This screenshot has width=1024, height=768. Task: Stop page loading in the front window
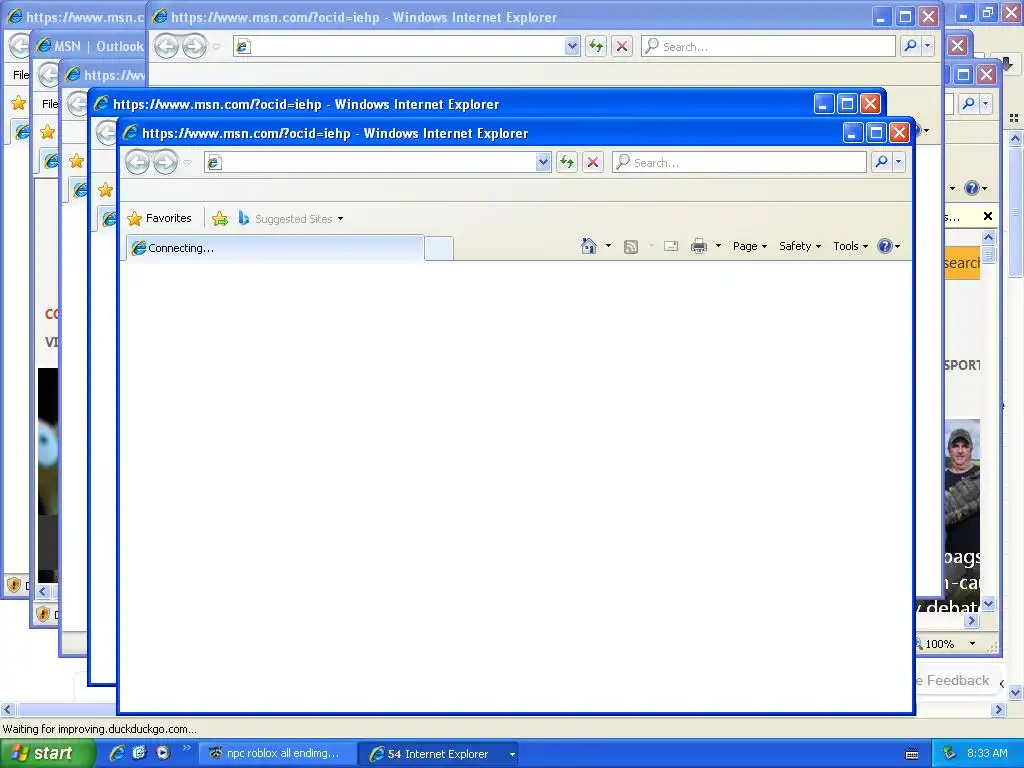click(592, 162)
